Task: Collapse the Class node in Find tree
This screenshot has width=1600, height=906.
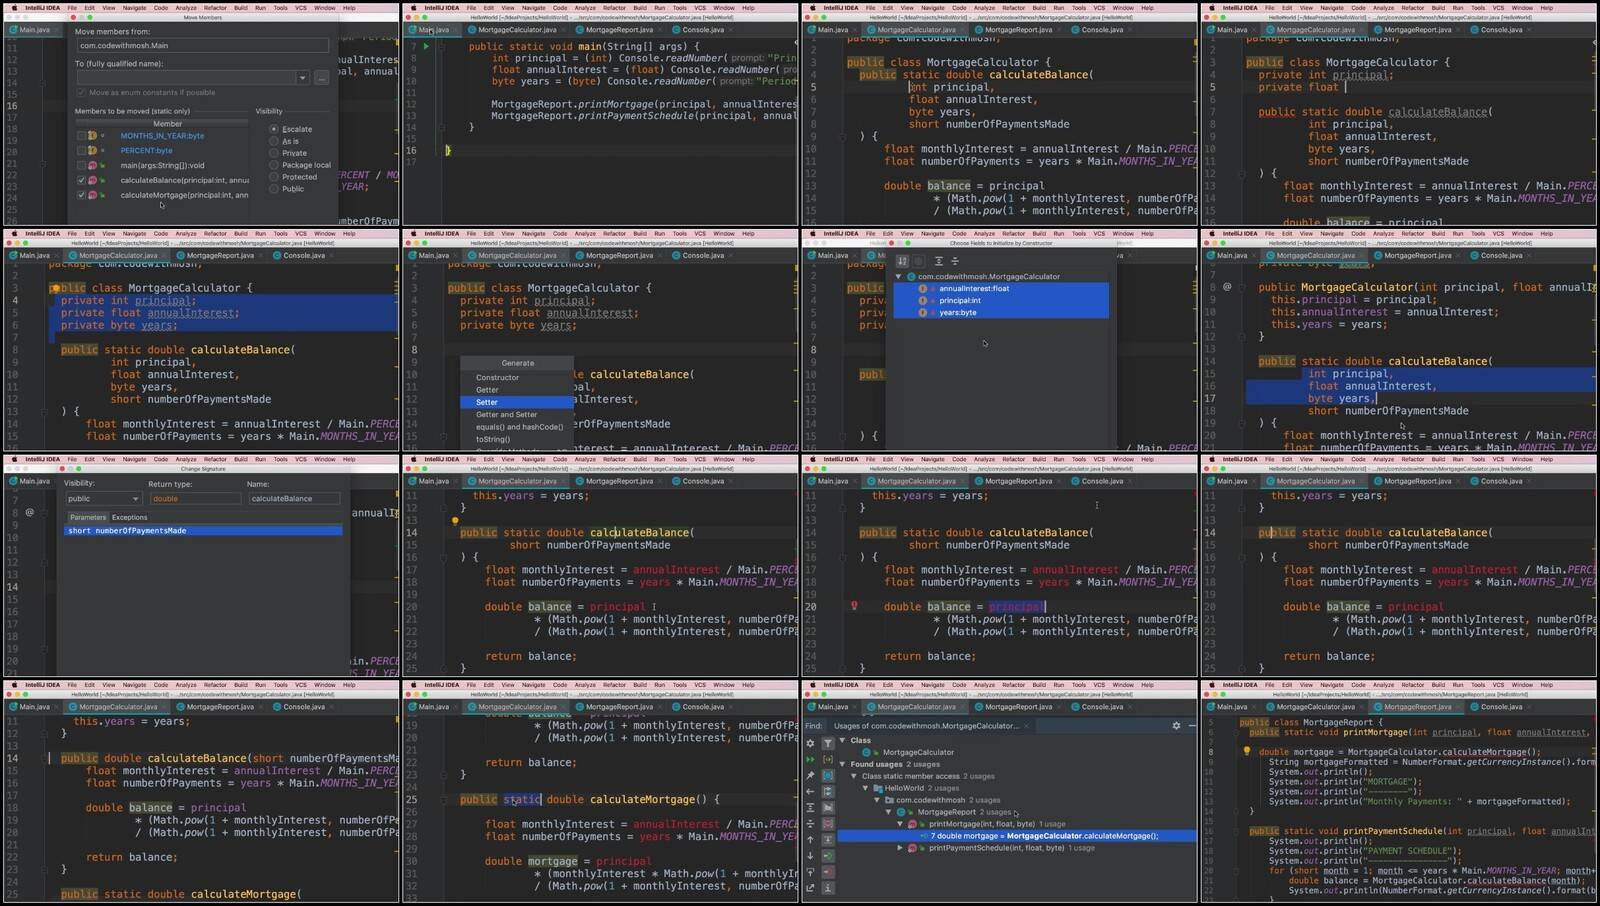Action: (x=842, y=740)
